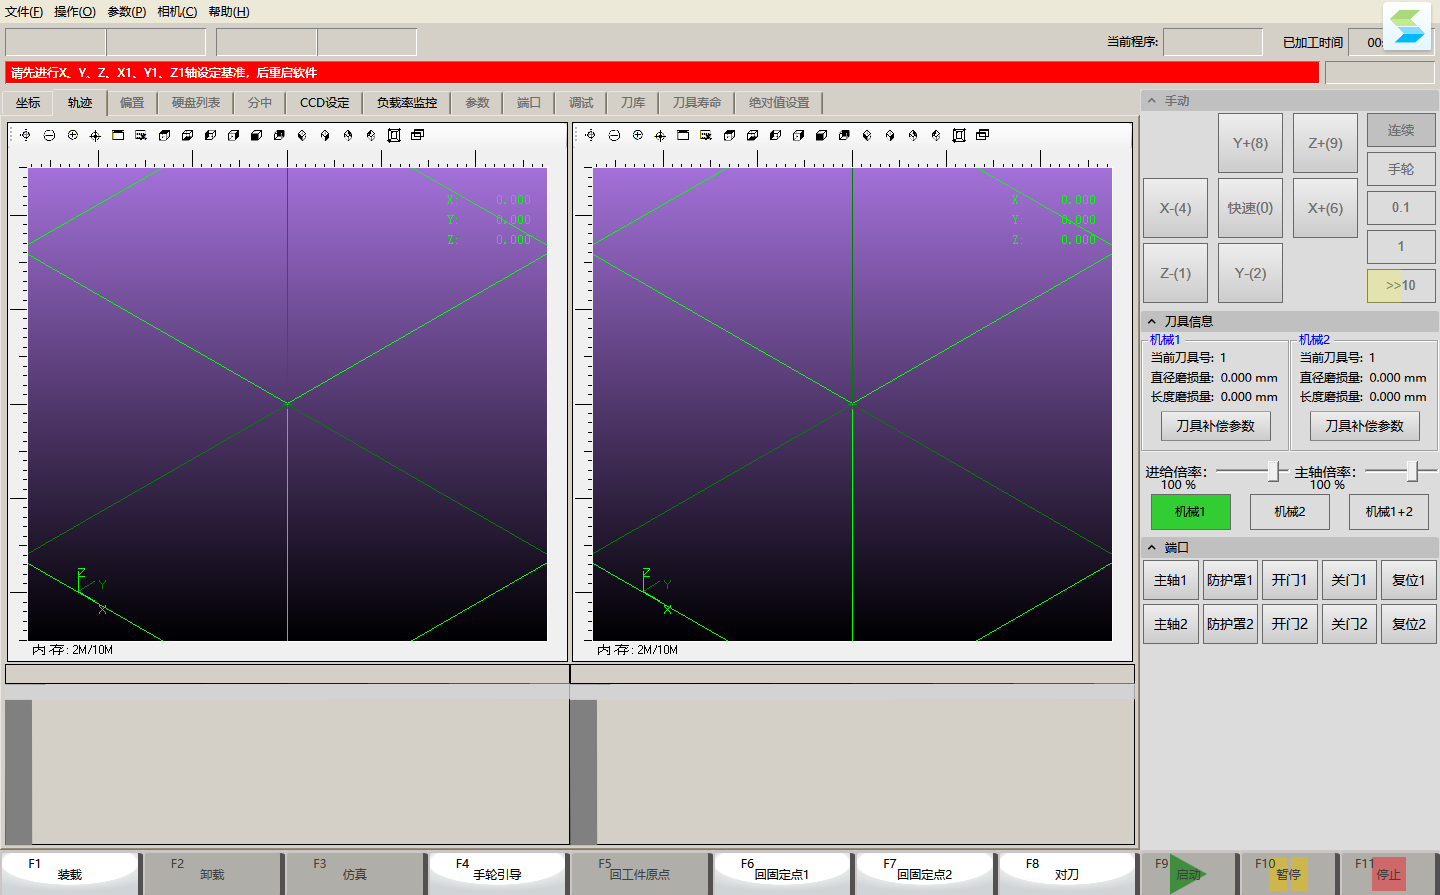Click the F11 停止 red stop icon
This screenshot has height=895, width=1440.
pyautogui.click(x=1389, y=874)
